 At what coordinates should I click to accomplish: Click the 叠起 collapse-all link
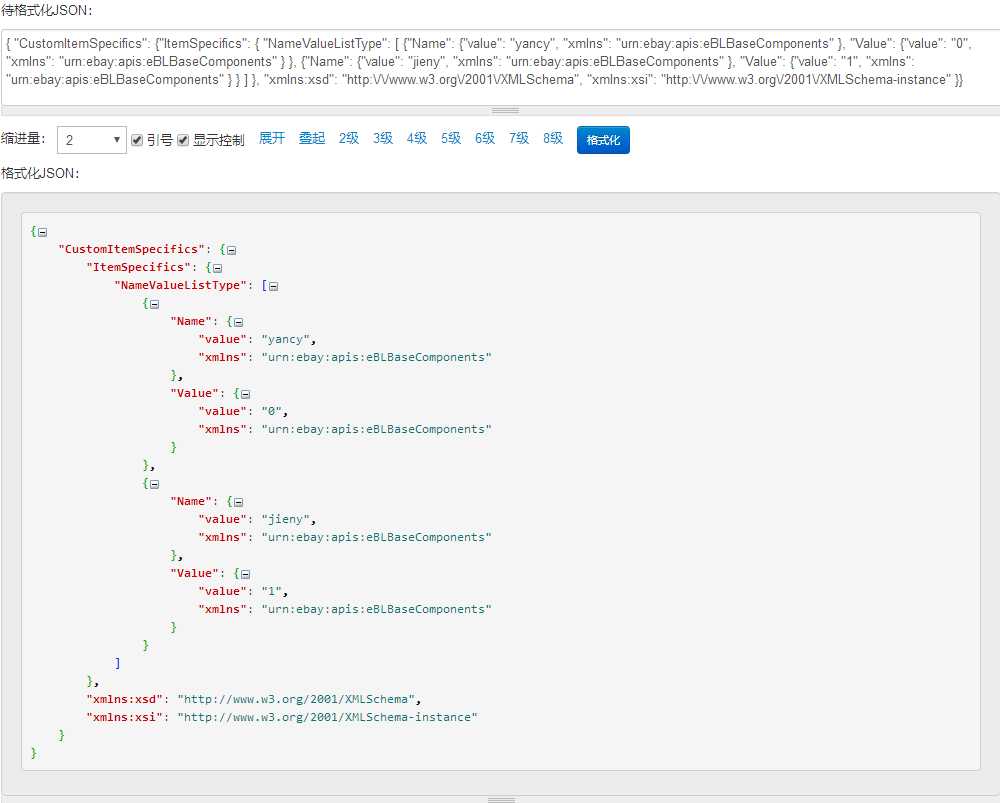click(312, 138)
